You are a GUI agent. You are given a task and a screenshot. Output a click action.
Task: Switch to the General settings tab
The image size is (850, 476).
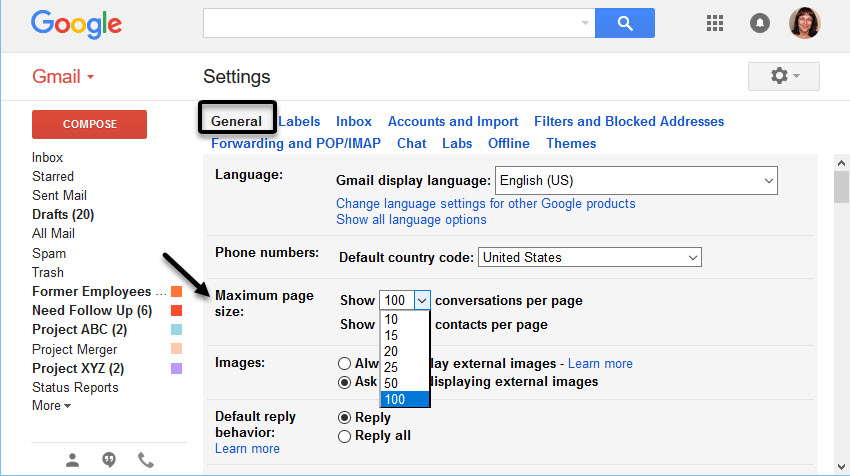pos(236,121)
